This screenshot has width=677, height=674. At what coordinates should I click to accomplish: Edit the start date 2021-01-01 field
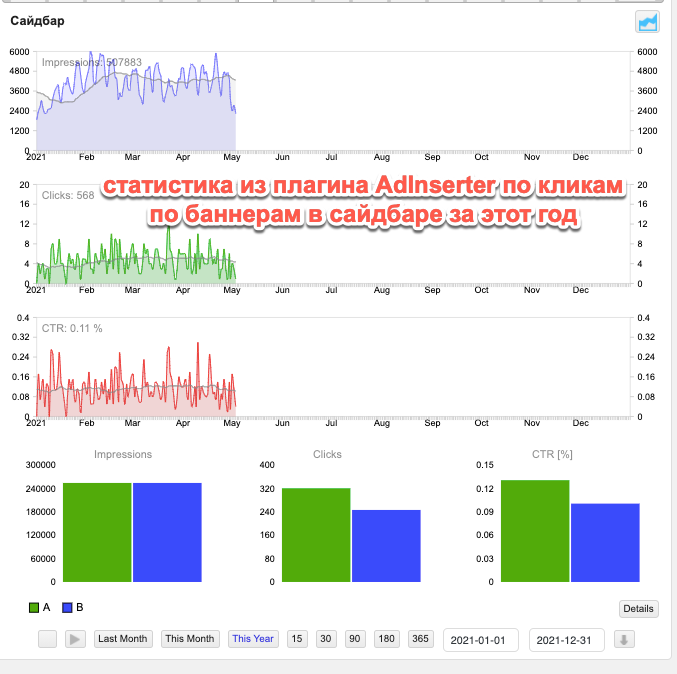click(x=481, y=640)
